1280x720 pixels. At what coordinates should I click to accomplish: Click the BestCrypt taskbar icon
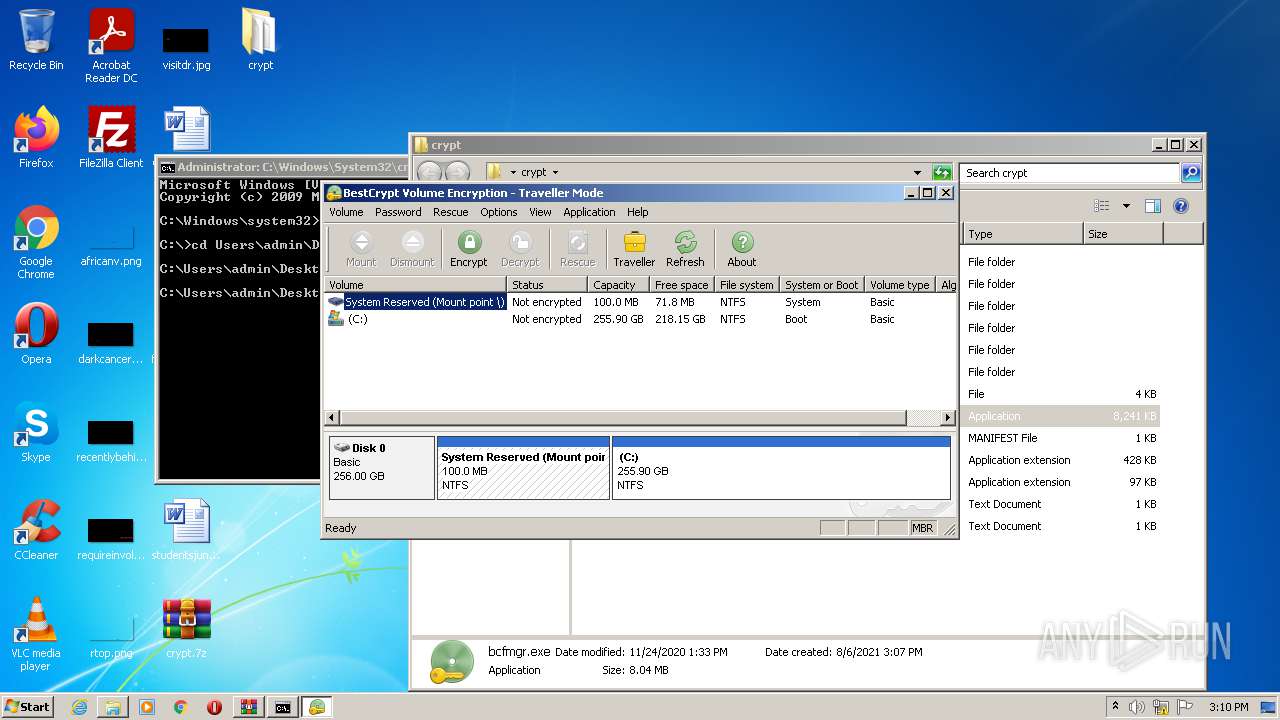317,707
